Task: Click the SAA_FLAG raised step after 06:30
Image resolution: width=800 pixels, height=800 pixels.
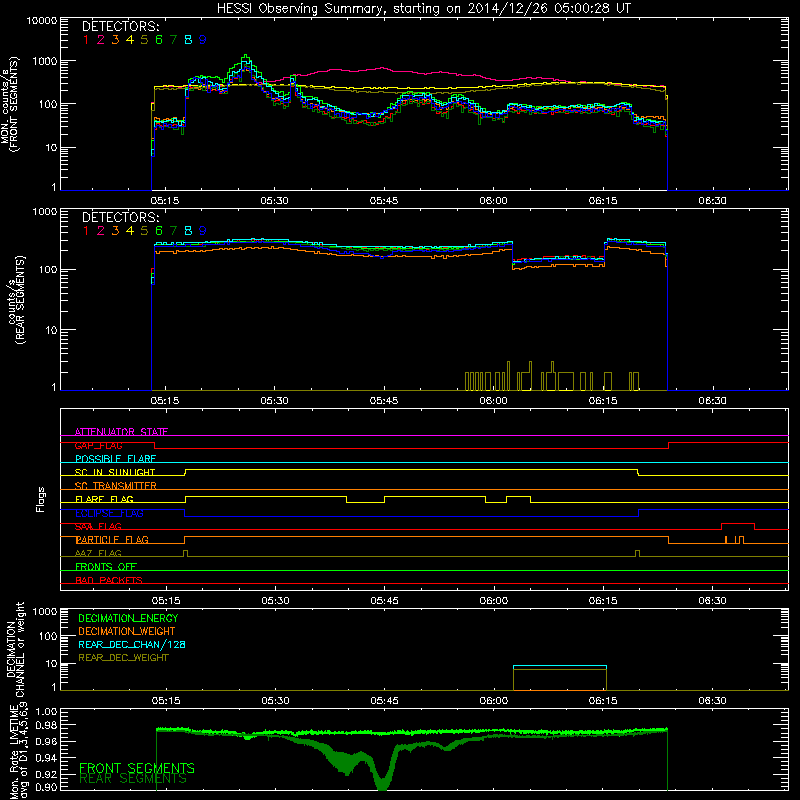Action: pyautogui.click(x=738, y=524)
